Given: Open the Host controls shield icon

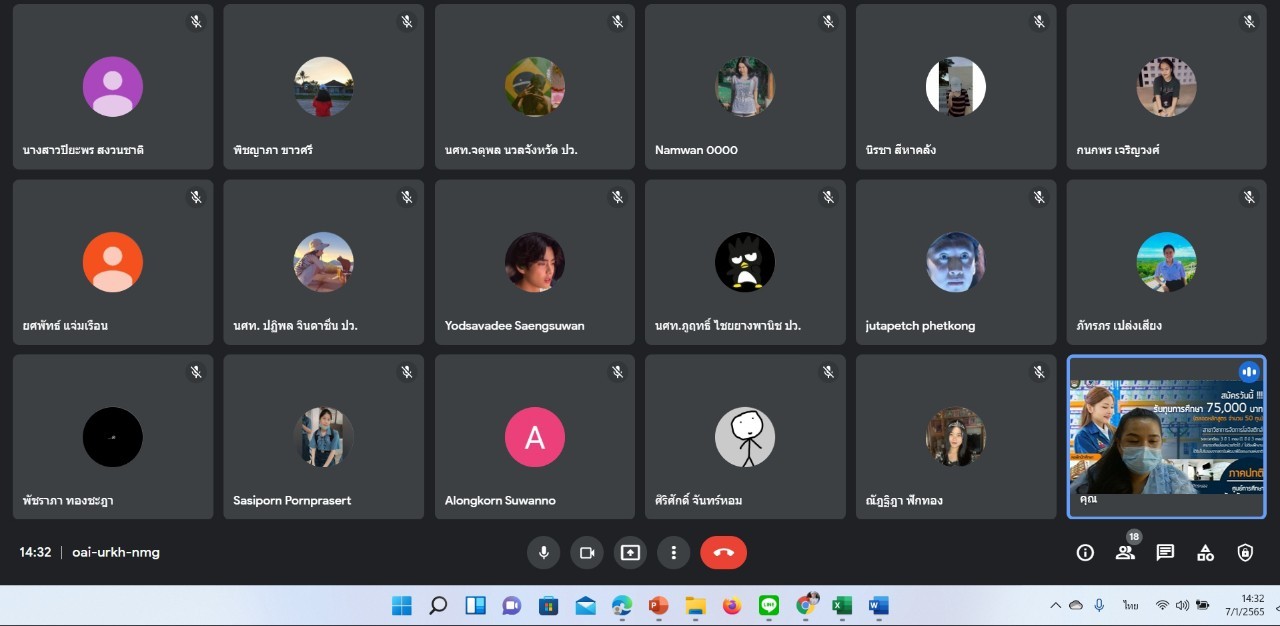Looking at the screenshot, I should click(1245, 552).
